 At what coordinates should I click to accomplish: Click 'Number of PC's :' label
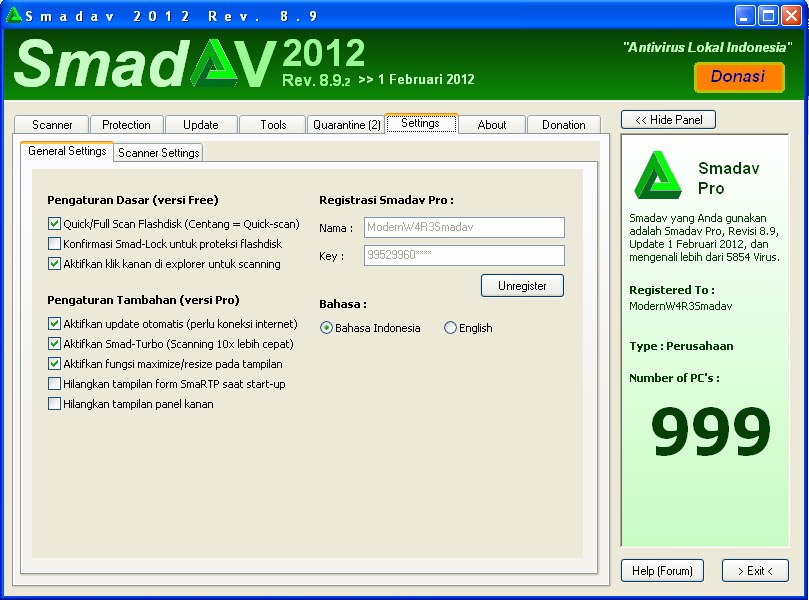coord(674,378)
